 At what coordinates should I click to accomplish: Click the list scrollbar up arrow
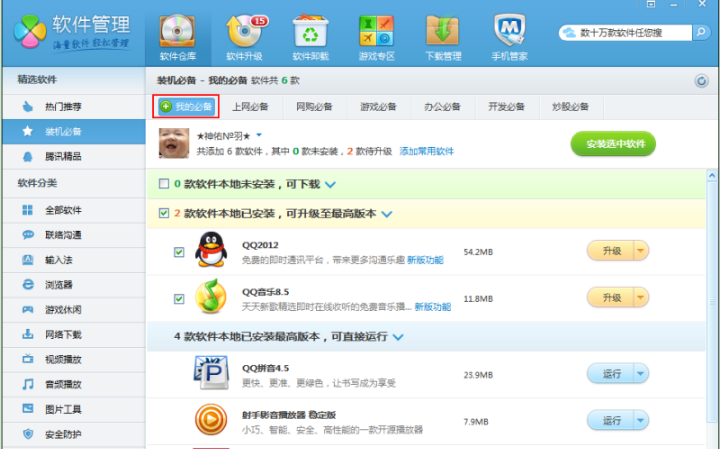click(712, 176)
